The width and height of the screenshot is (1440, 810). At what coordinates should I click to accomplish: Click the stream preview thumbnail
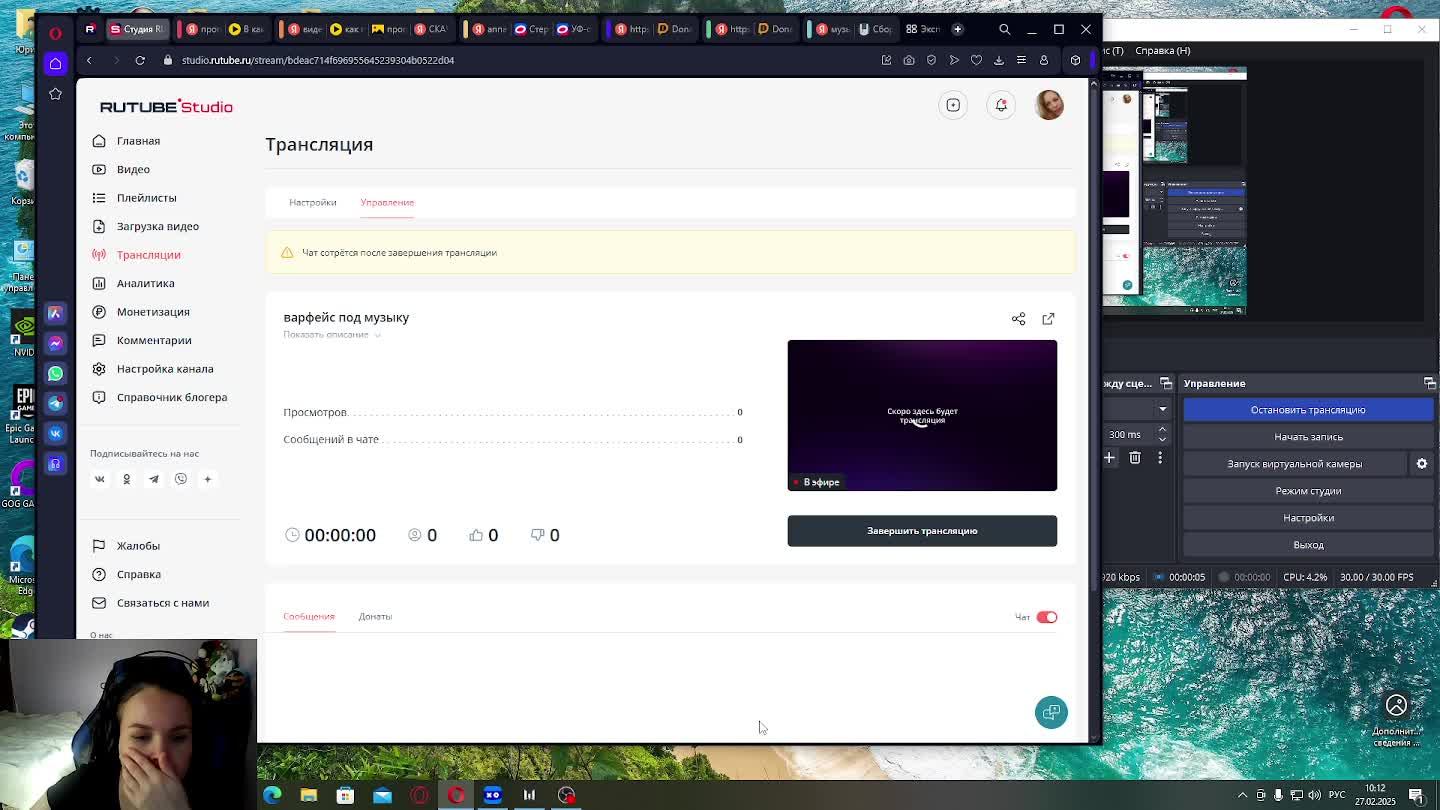coord(922,415)
